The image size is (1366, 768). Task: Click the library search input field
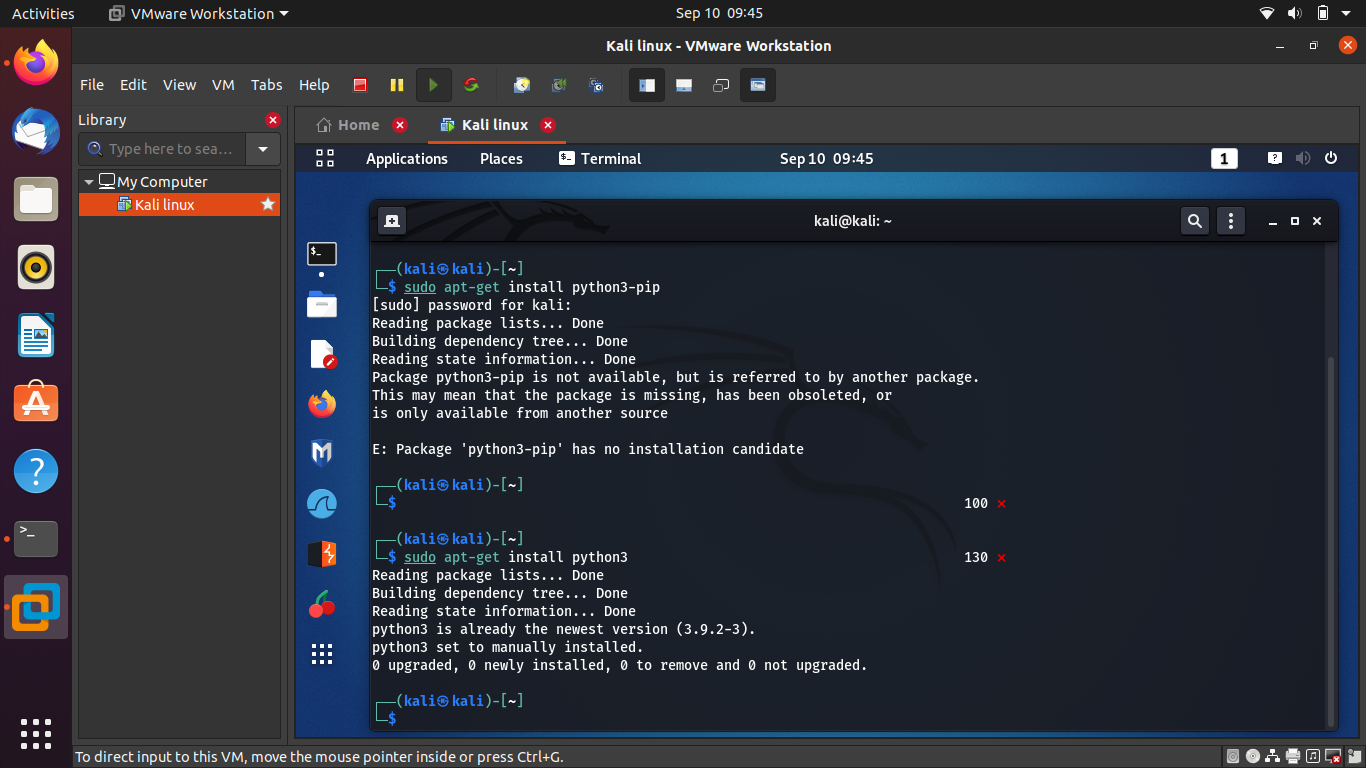pos(169,149)
